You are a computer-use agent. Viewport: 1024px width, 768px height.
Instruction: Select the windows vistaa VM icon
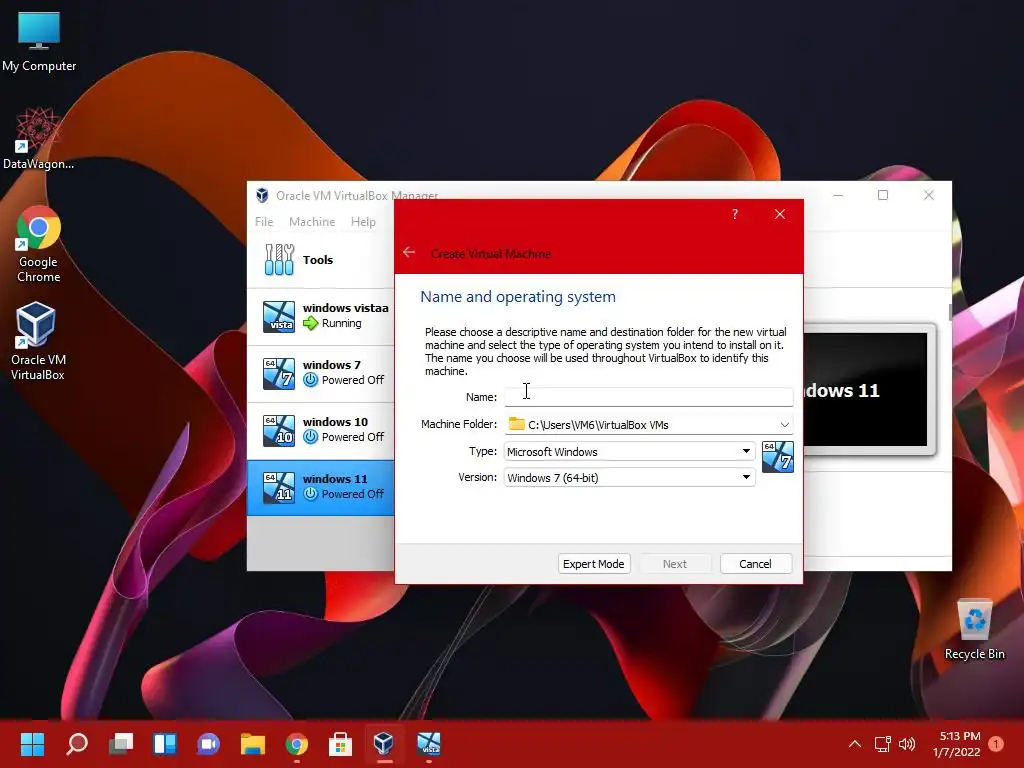coord(279,317)
